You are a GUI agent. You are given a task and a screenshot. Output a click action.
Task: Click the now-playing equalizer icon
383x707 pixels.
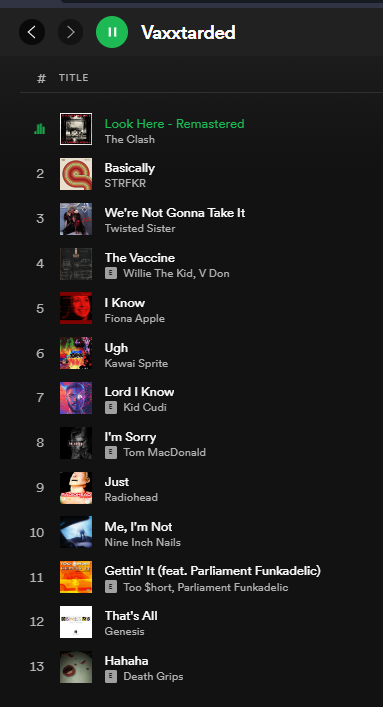pos(40,129)
